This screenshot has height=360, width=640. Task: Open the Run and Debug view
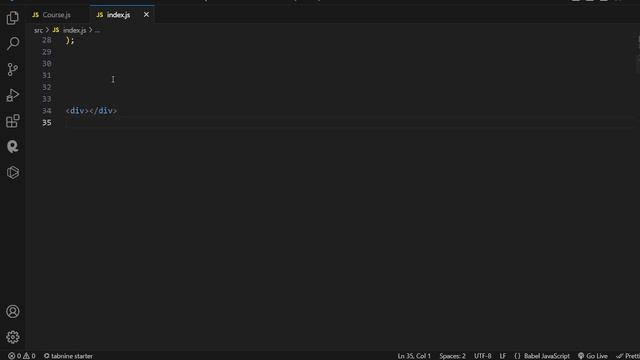tap(13, 95)
